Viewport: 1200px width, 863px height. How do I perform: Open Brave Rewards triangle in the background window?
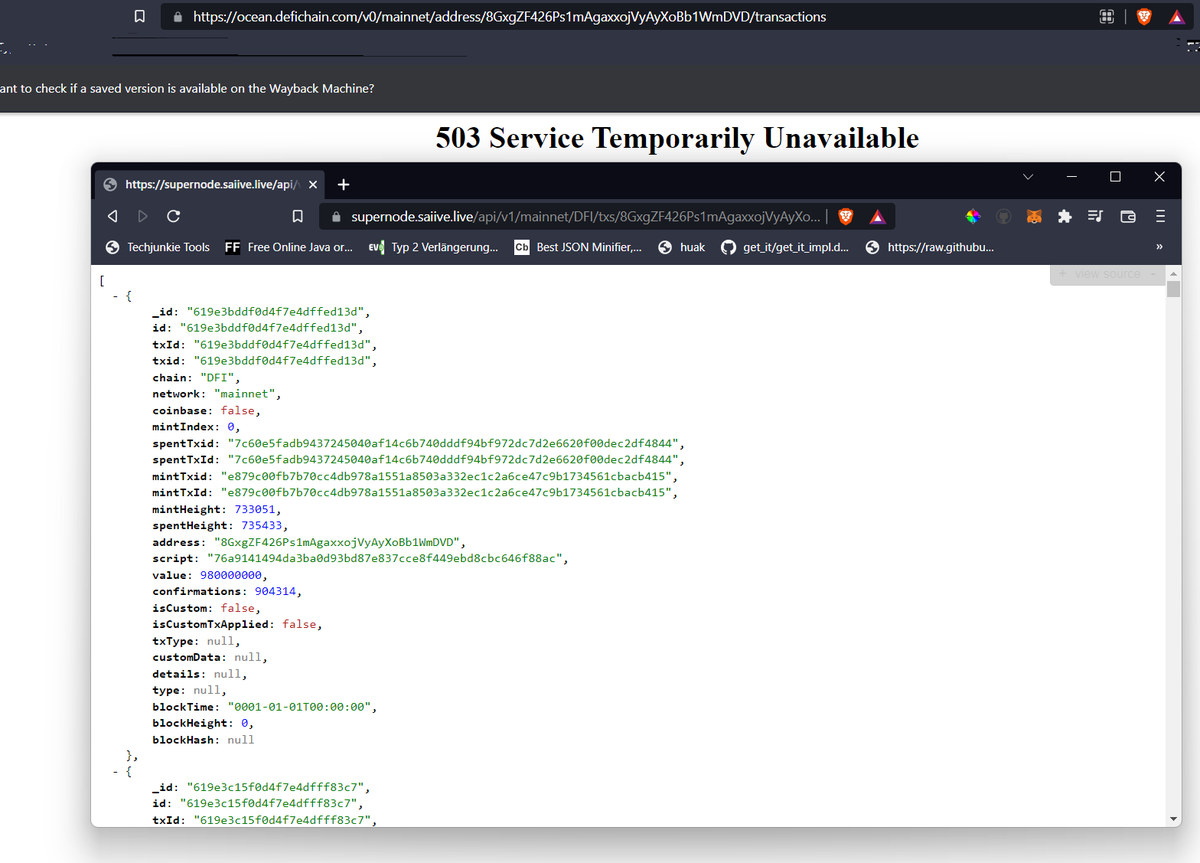click(1177, 17)
